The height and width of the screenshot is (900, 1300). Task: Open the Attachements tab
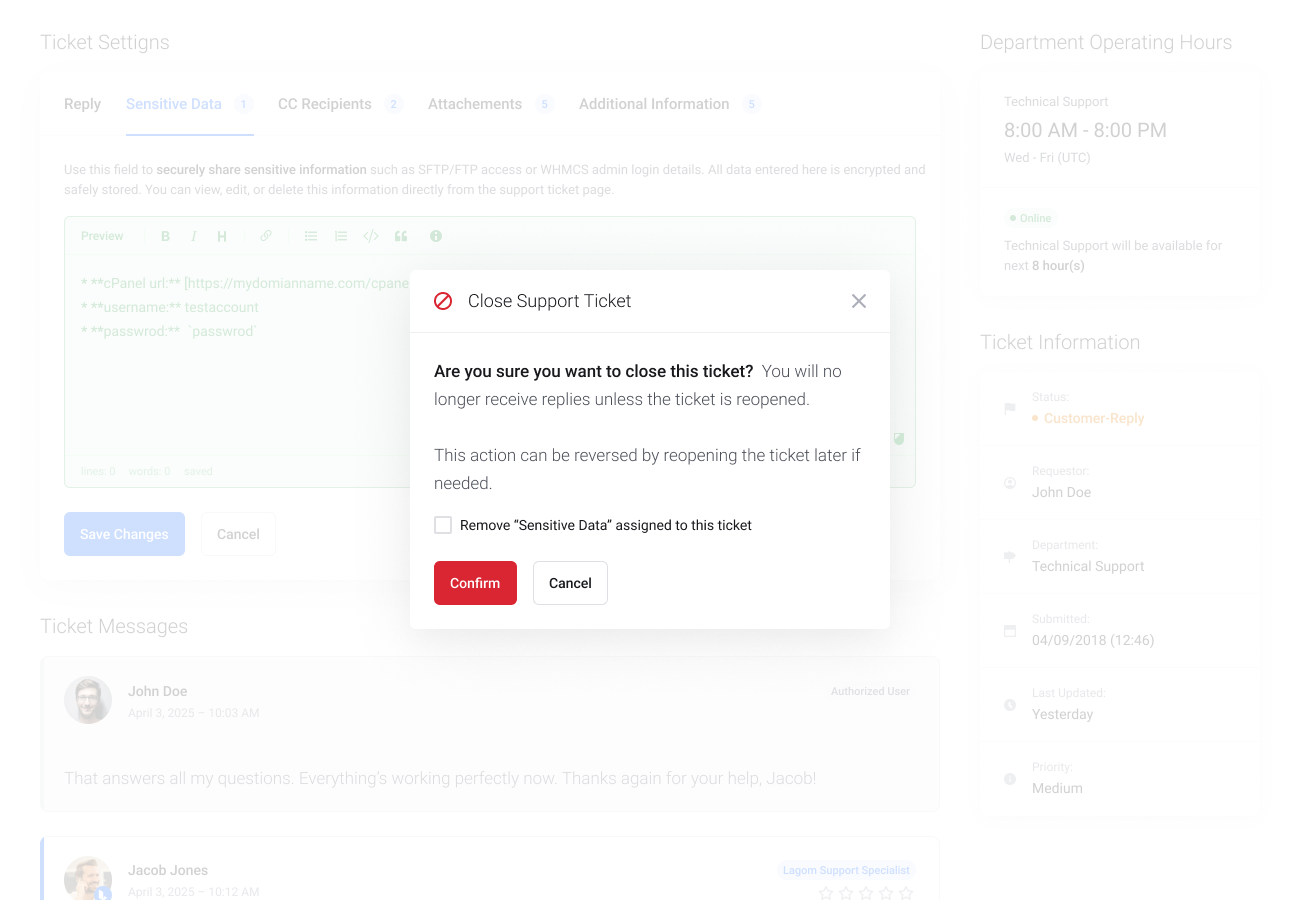coord(475,104)
